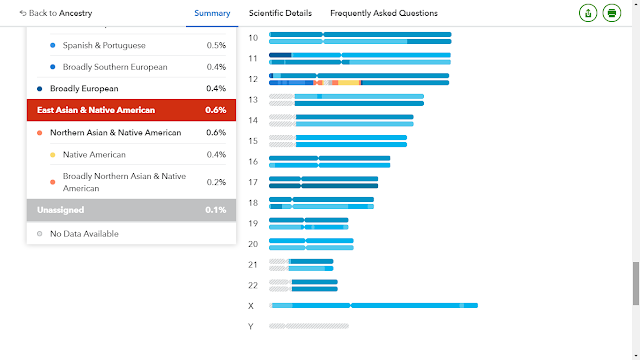
Task: Click the No Data Available circle
Action: pyautogui.click(x=40, y=234)
